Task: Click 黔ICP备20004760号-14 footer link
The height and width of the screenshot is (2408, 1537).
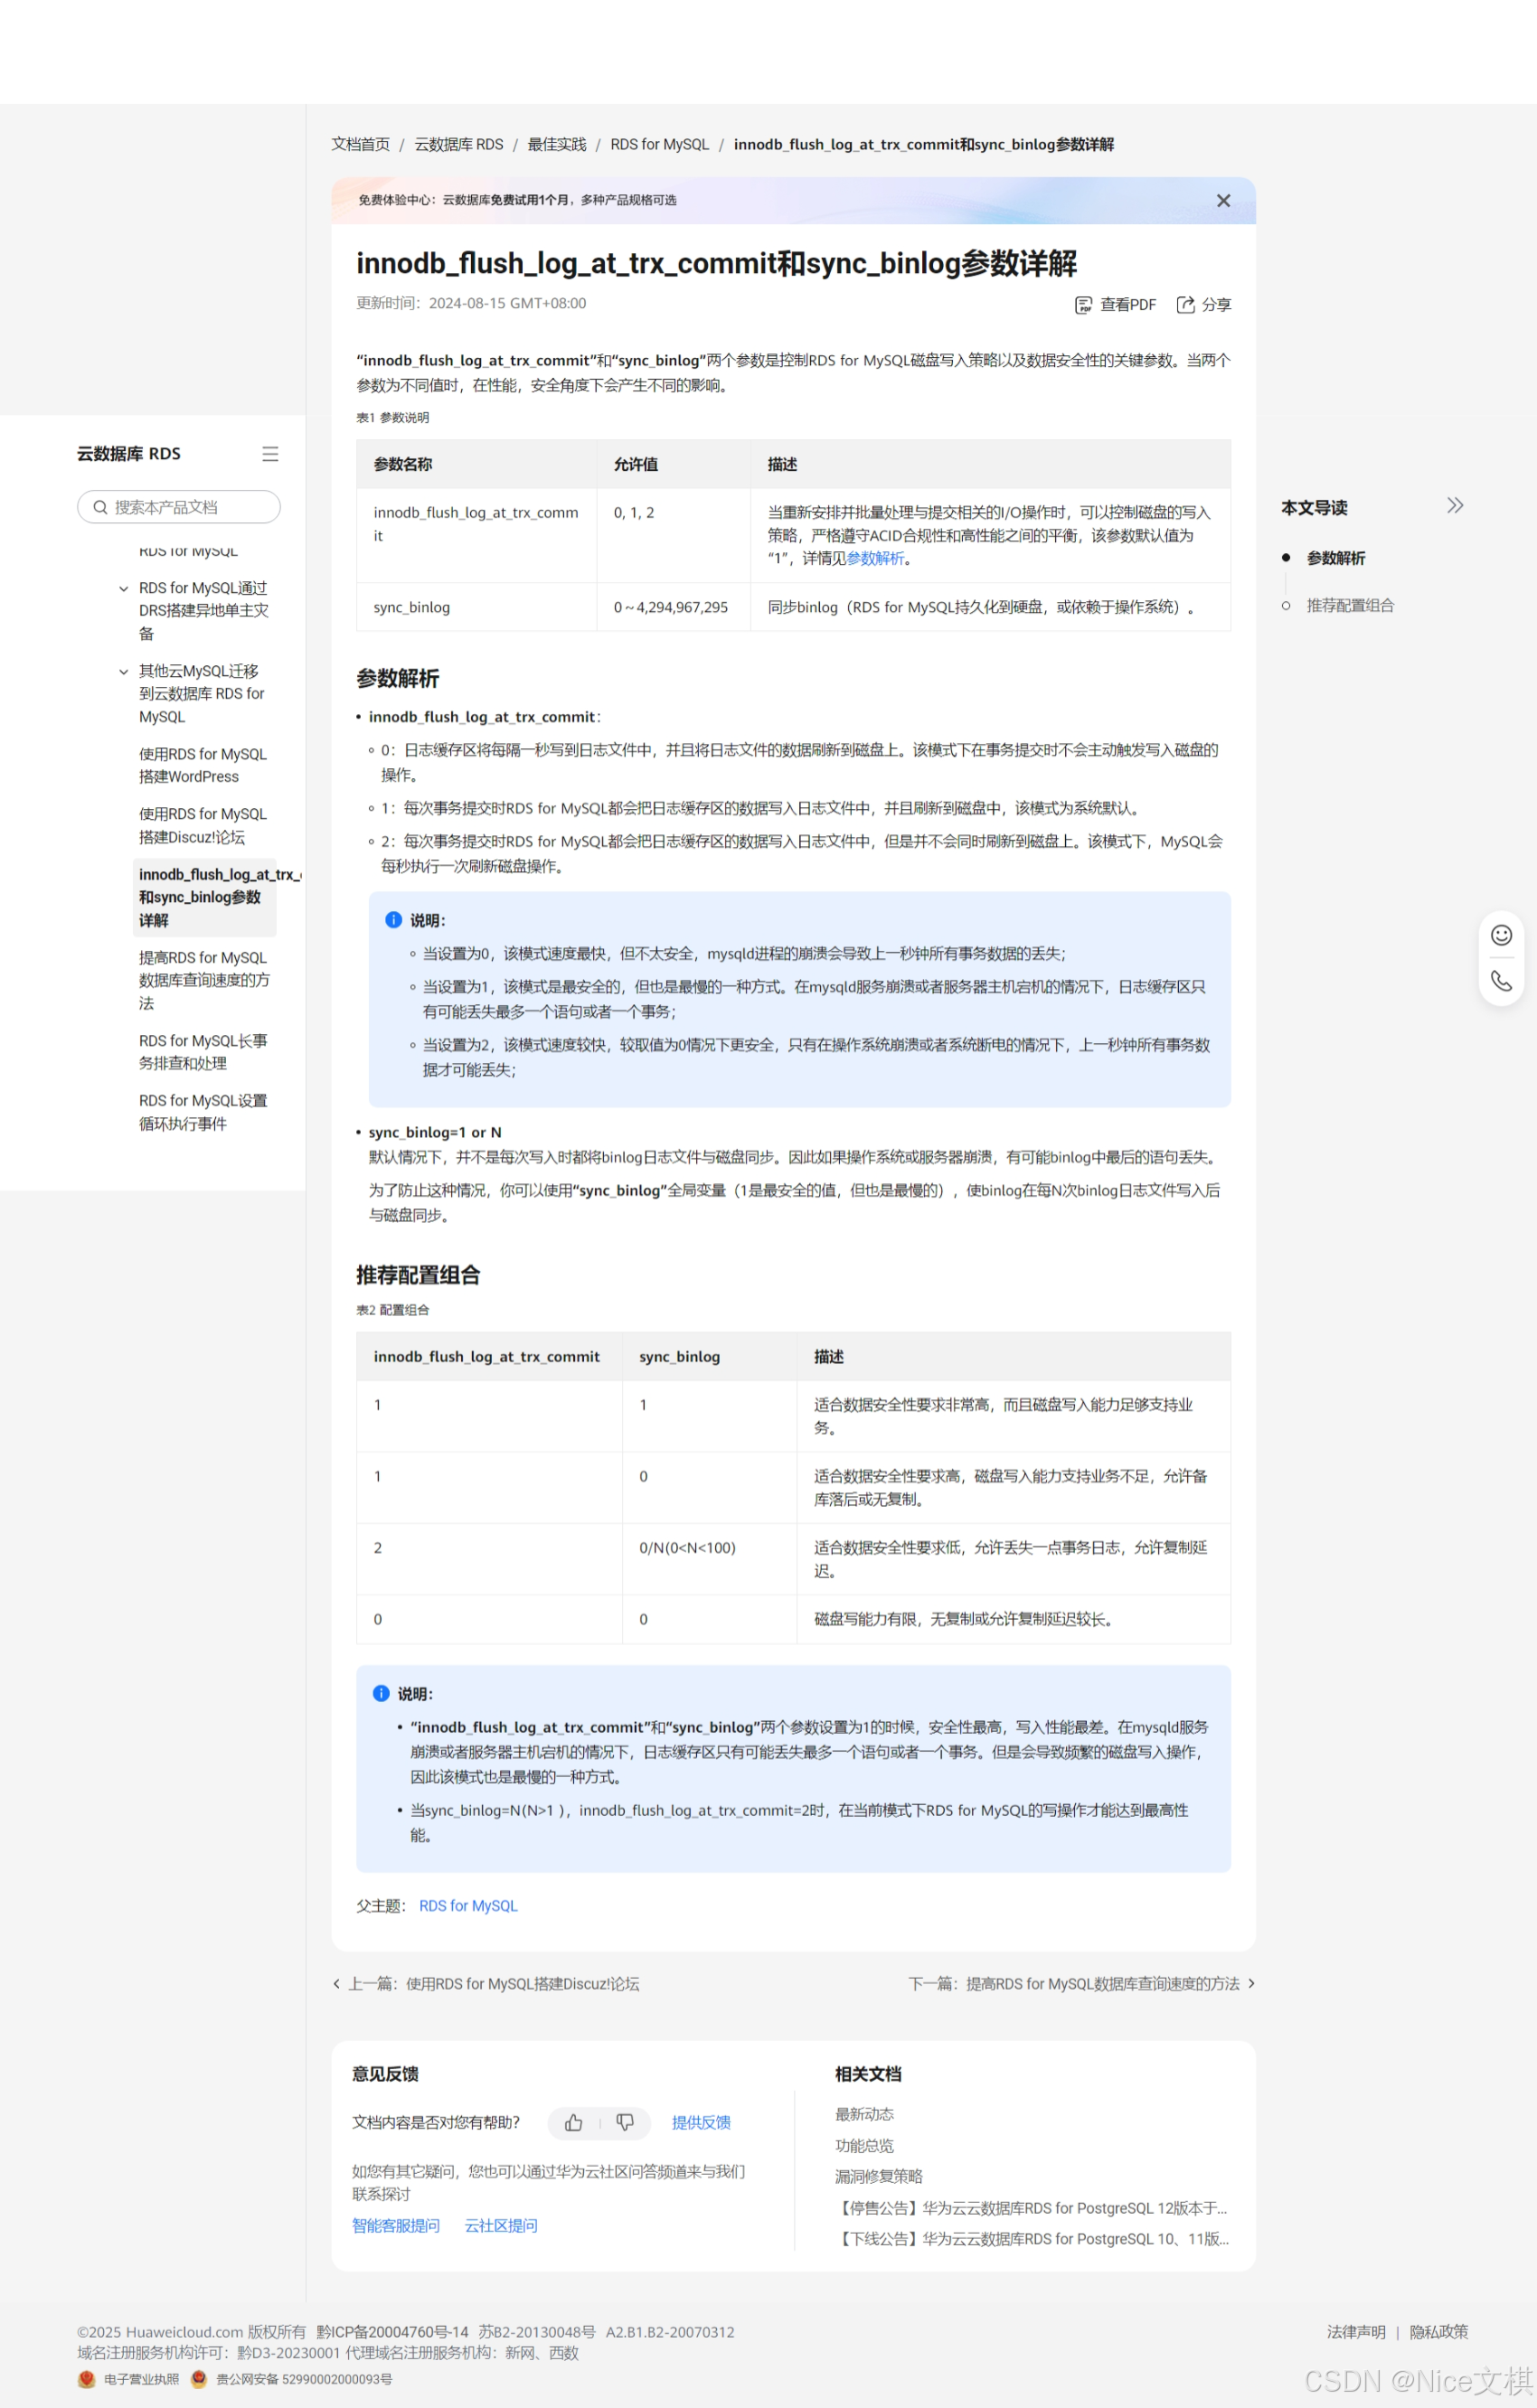Action: point(393,2333)
